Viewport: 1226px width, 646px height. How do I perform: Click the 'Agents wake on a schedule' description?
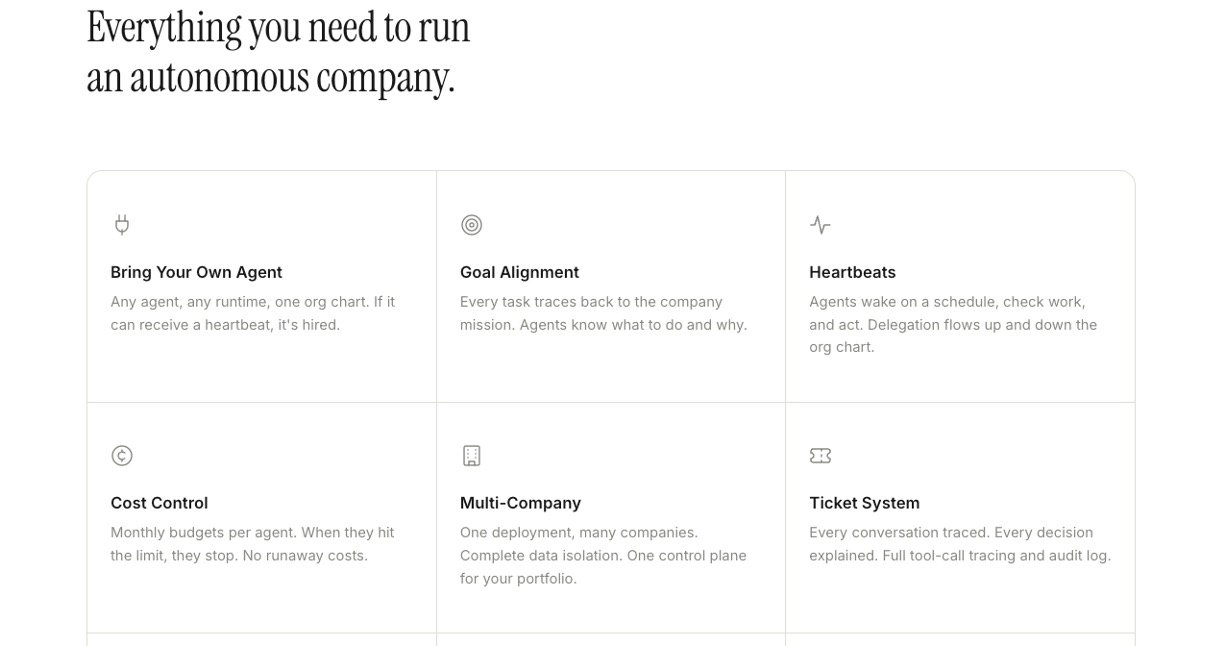tap(953, 324)
